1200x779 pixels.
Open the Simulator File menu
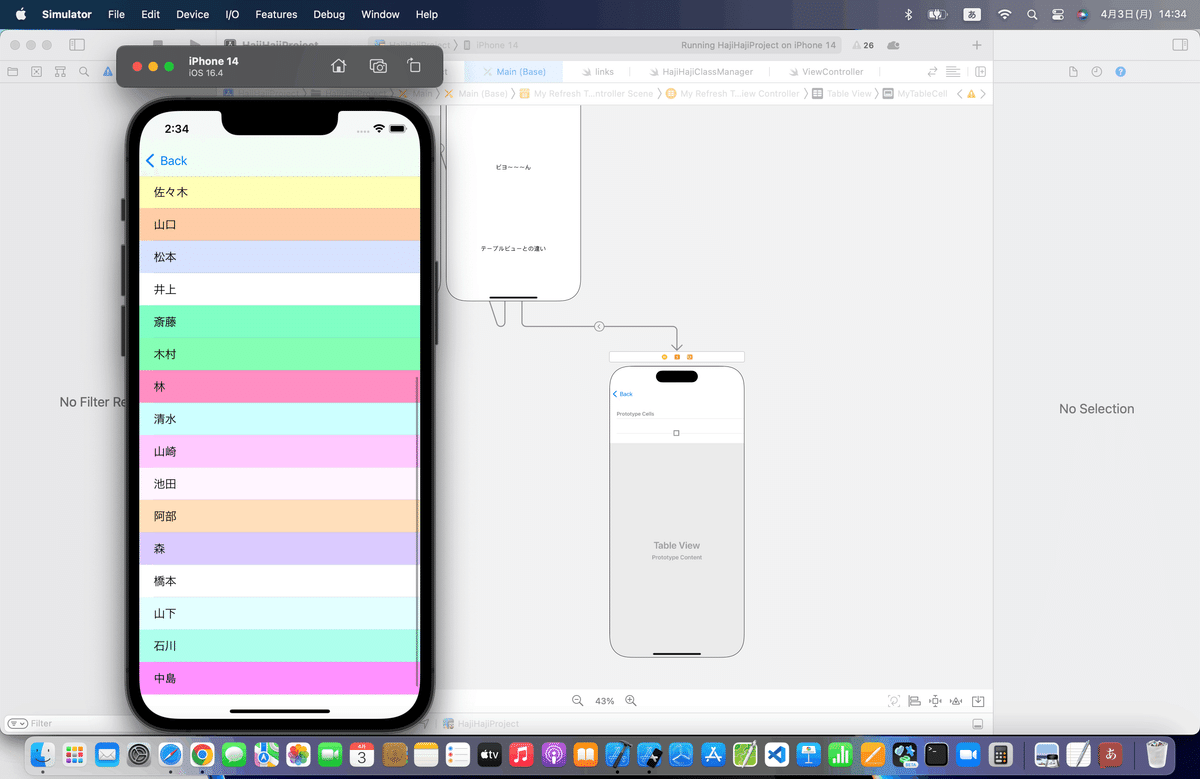116,15
